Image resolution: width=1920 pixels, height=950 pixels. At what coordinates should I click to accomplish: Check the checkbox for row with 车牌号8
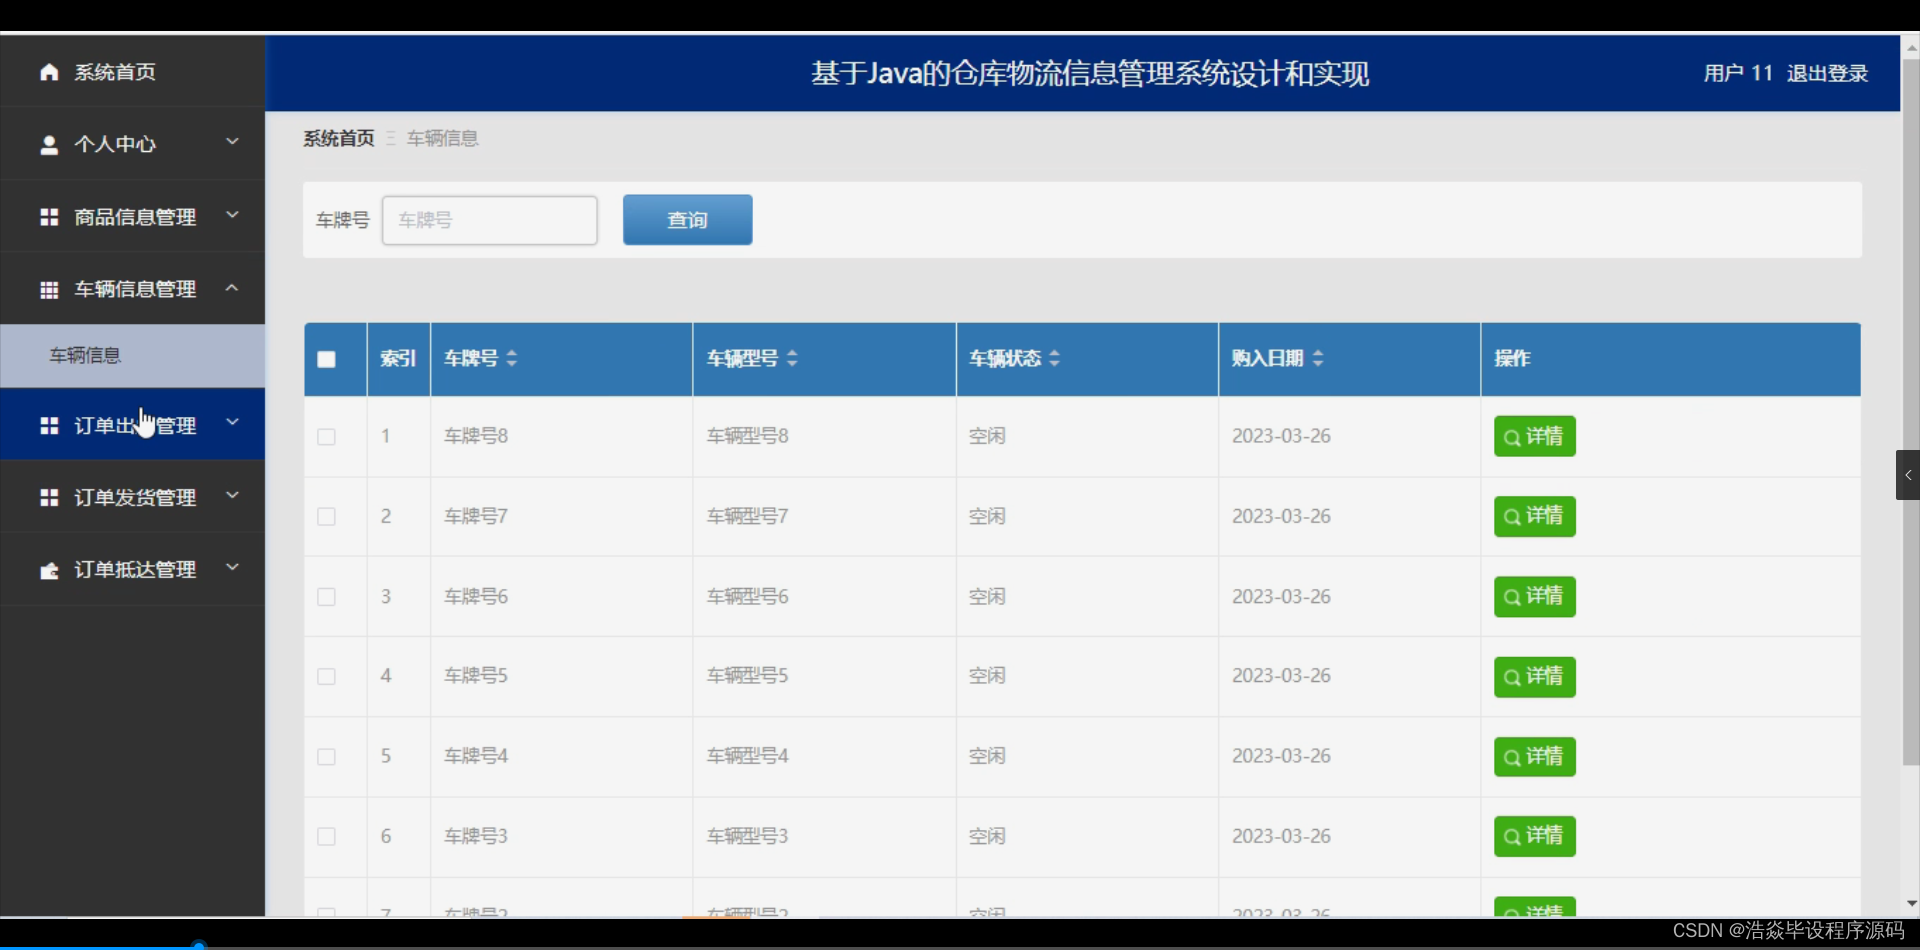point(326,436)
